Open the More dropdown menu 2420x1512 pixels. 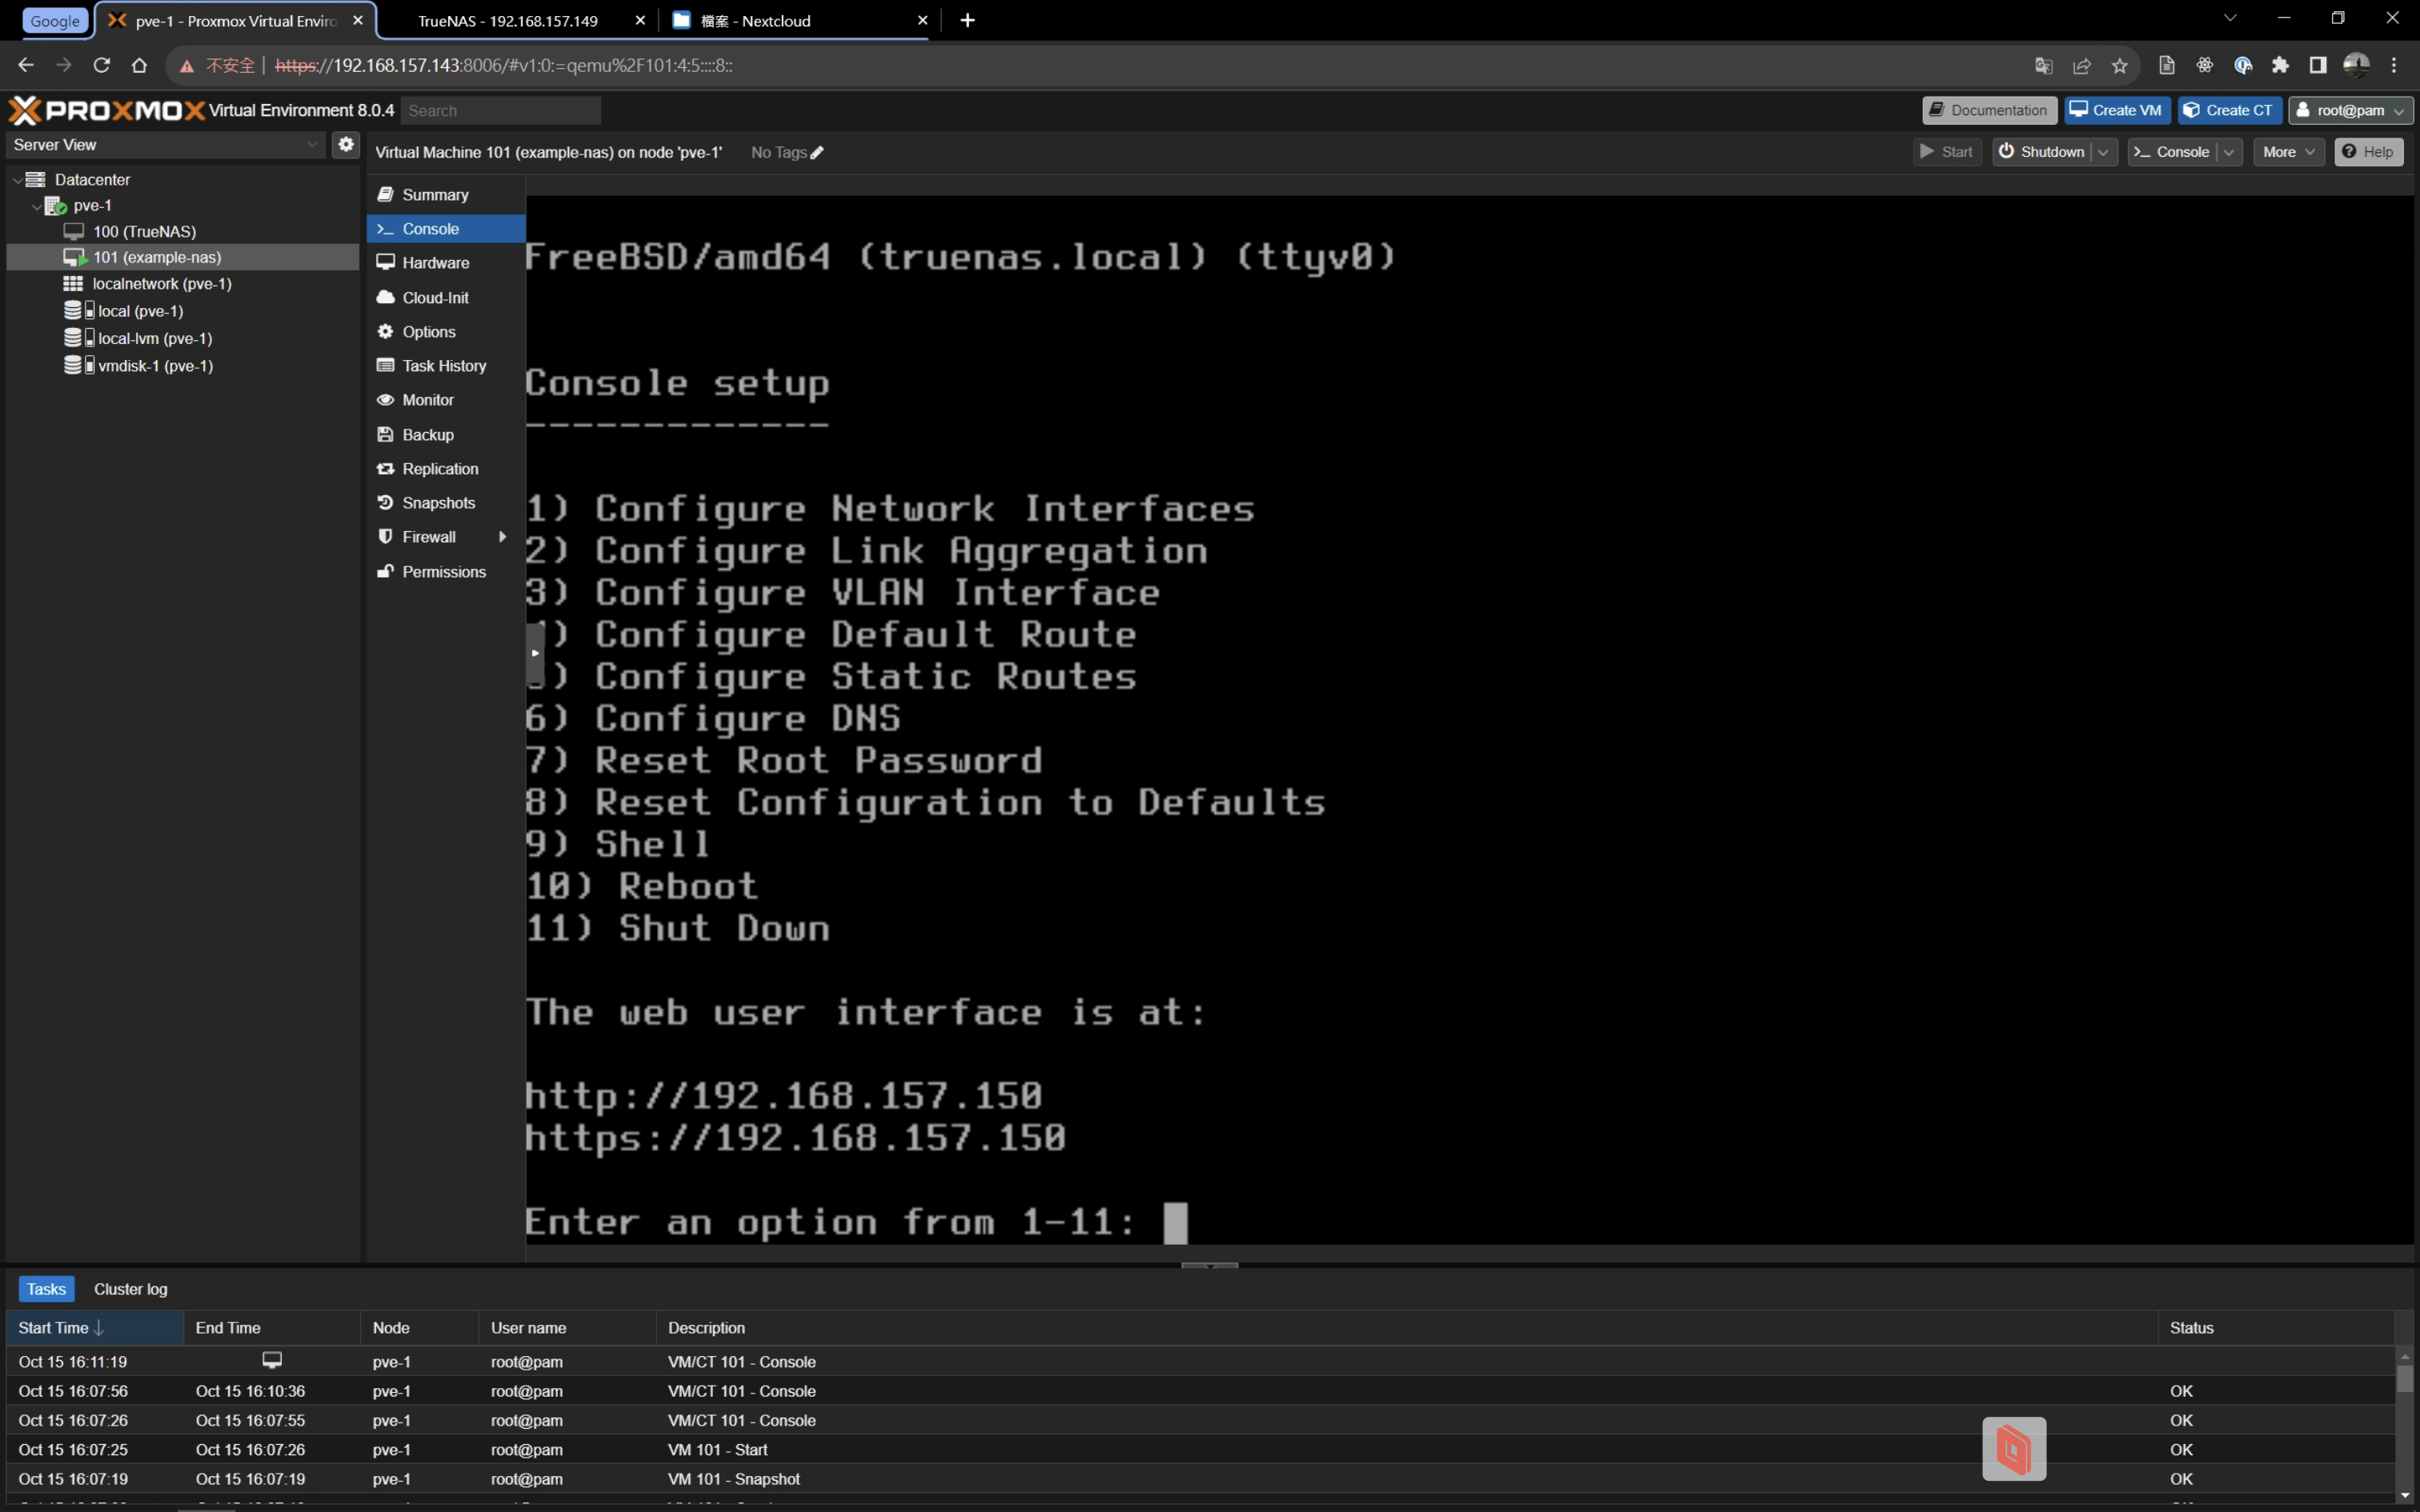(2288, 152)
